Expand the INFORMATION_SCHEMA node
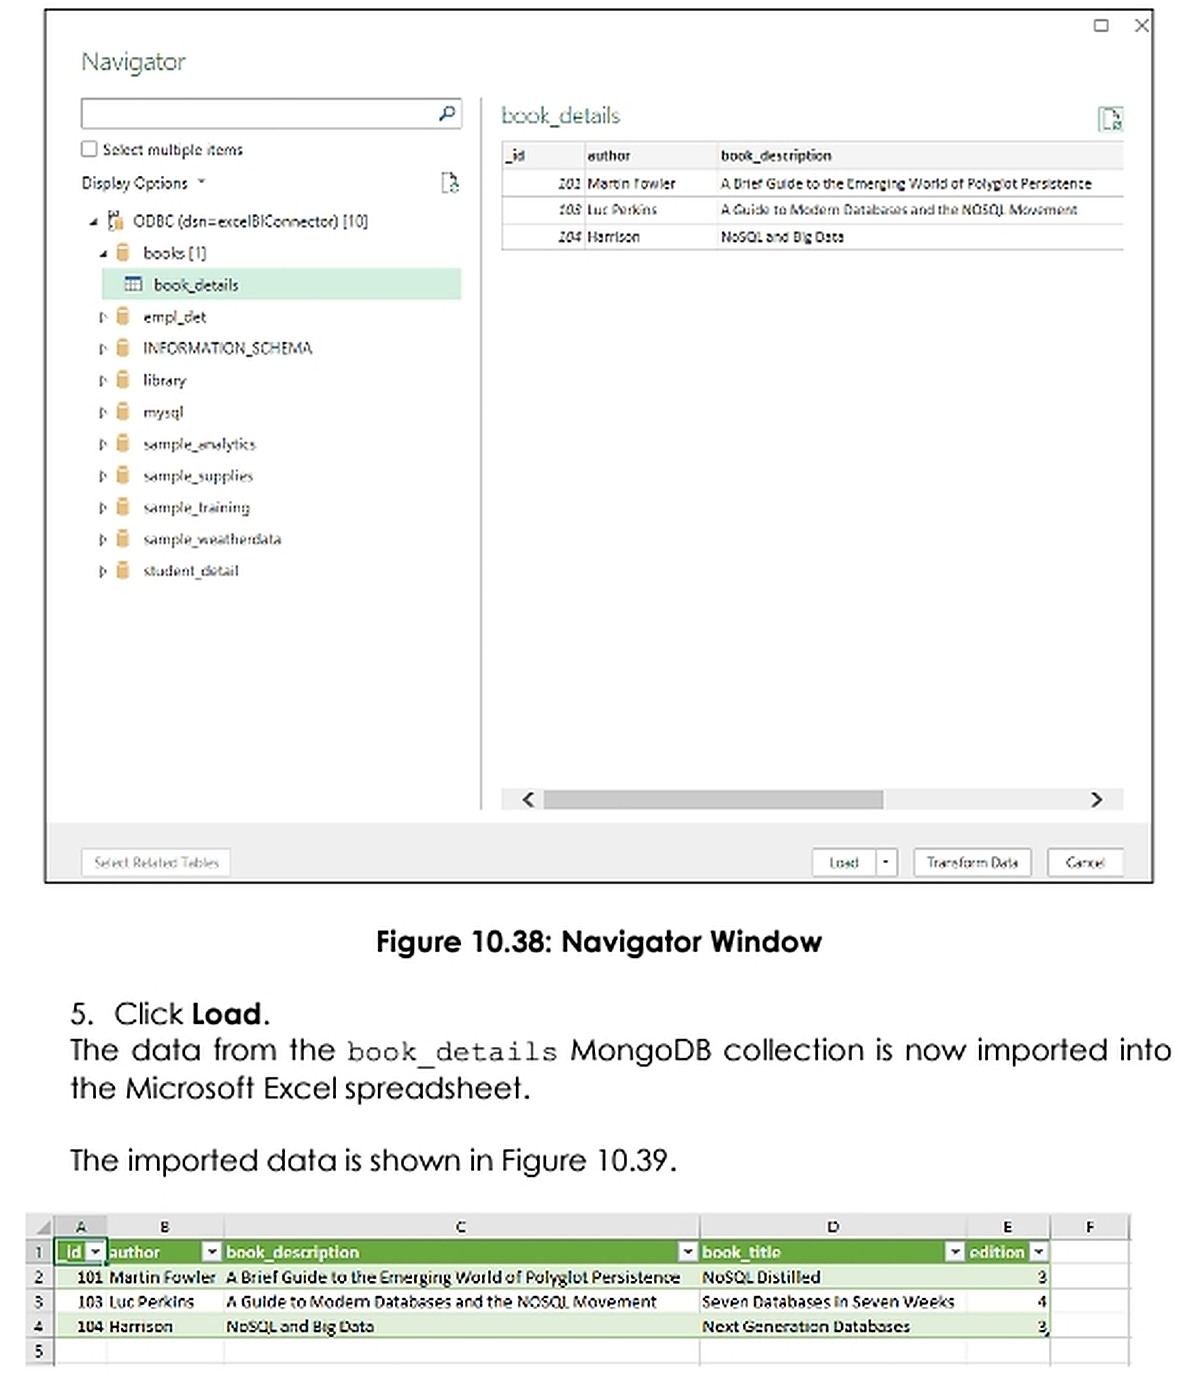Viewport: 1200px width, 1381px height. point(102,349)
